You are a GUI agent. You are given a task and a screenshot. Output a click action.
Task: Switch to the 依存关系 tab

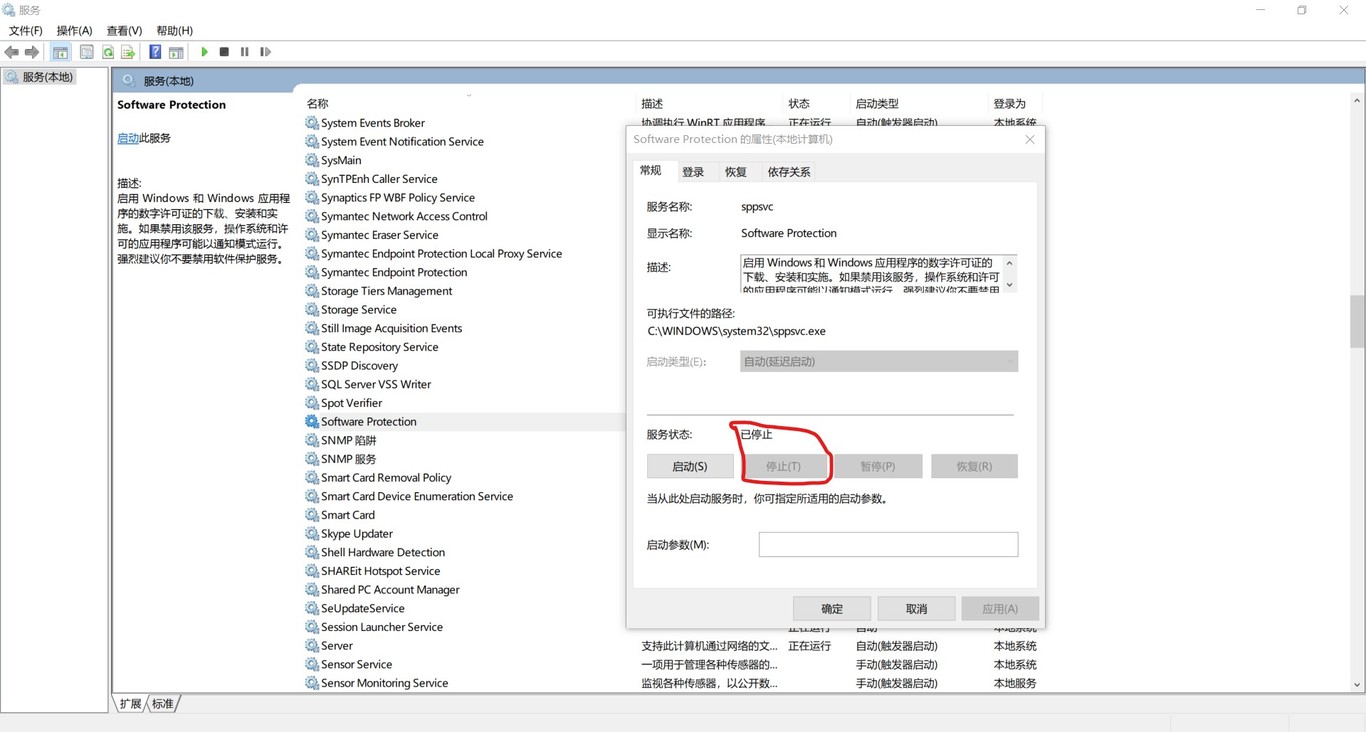(x=788, y=172)
